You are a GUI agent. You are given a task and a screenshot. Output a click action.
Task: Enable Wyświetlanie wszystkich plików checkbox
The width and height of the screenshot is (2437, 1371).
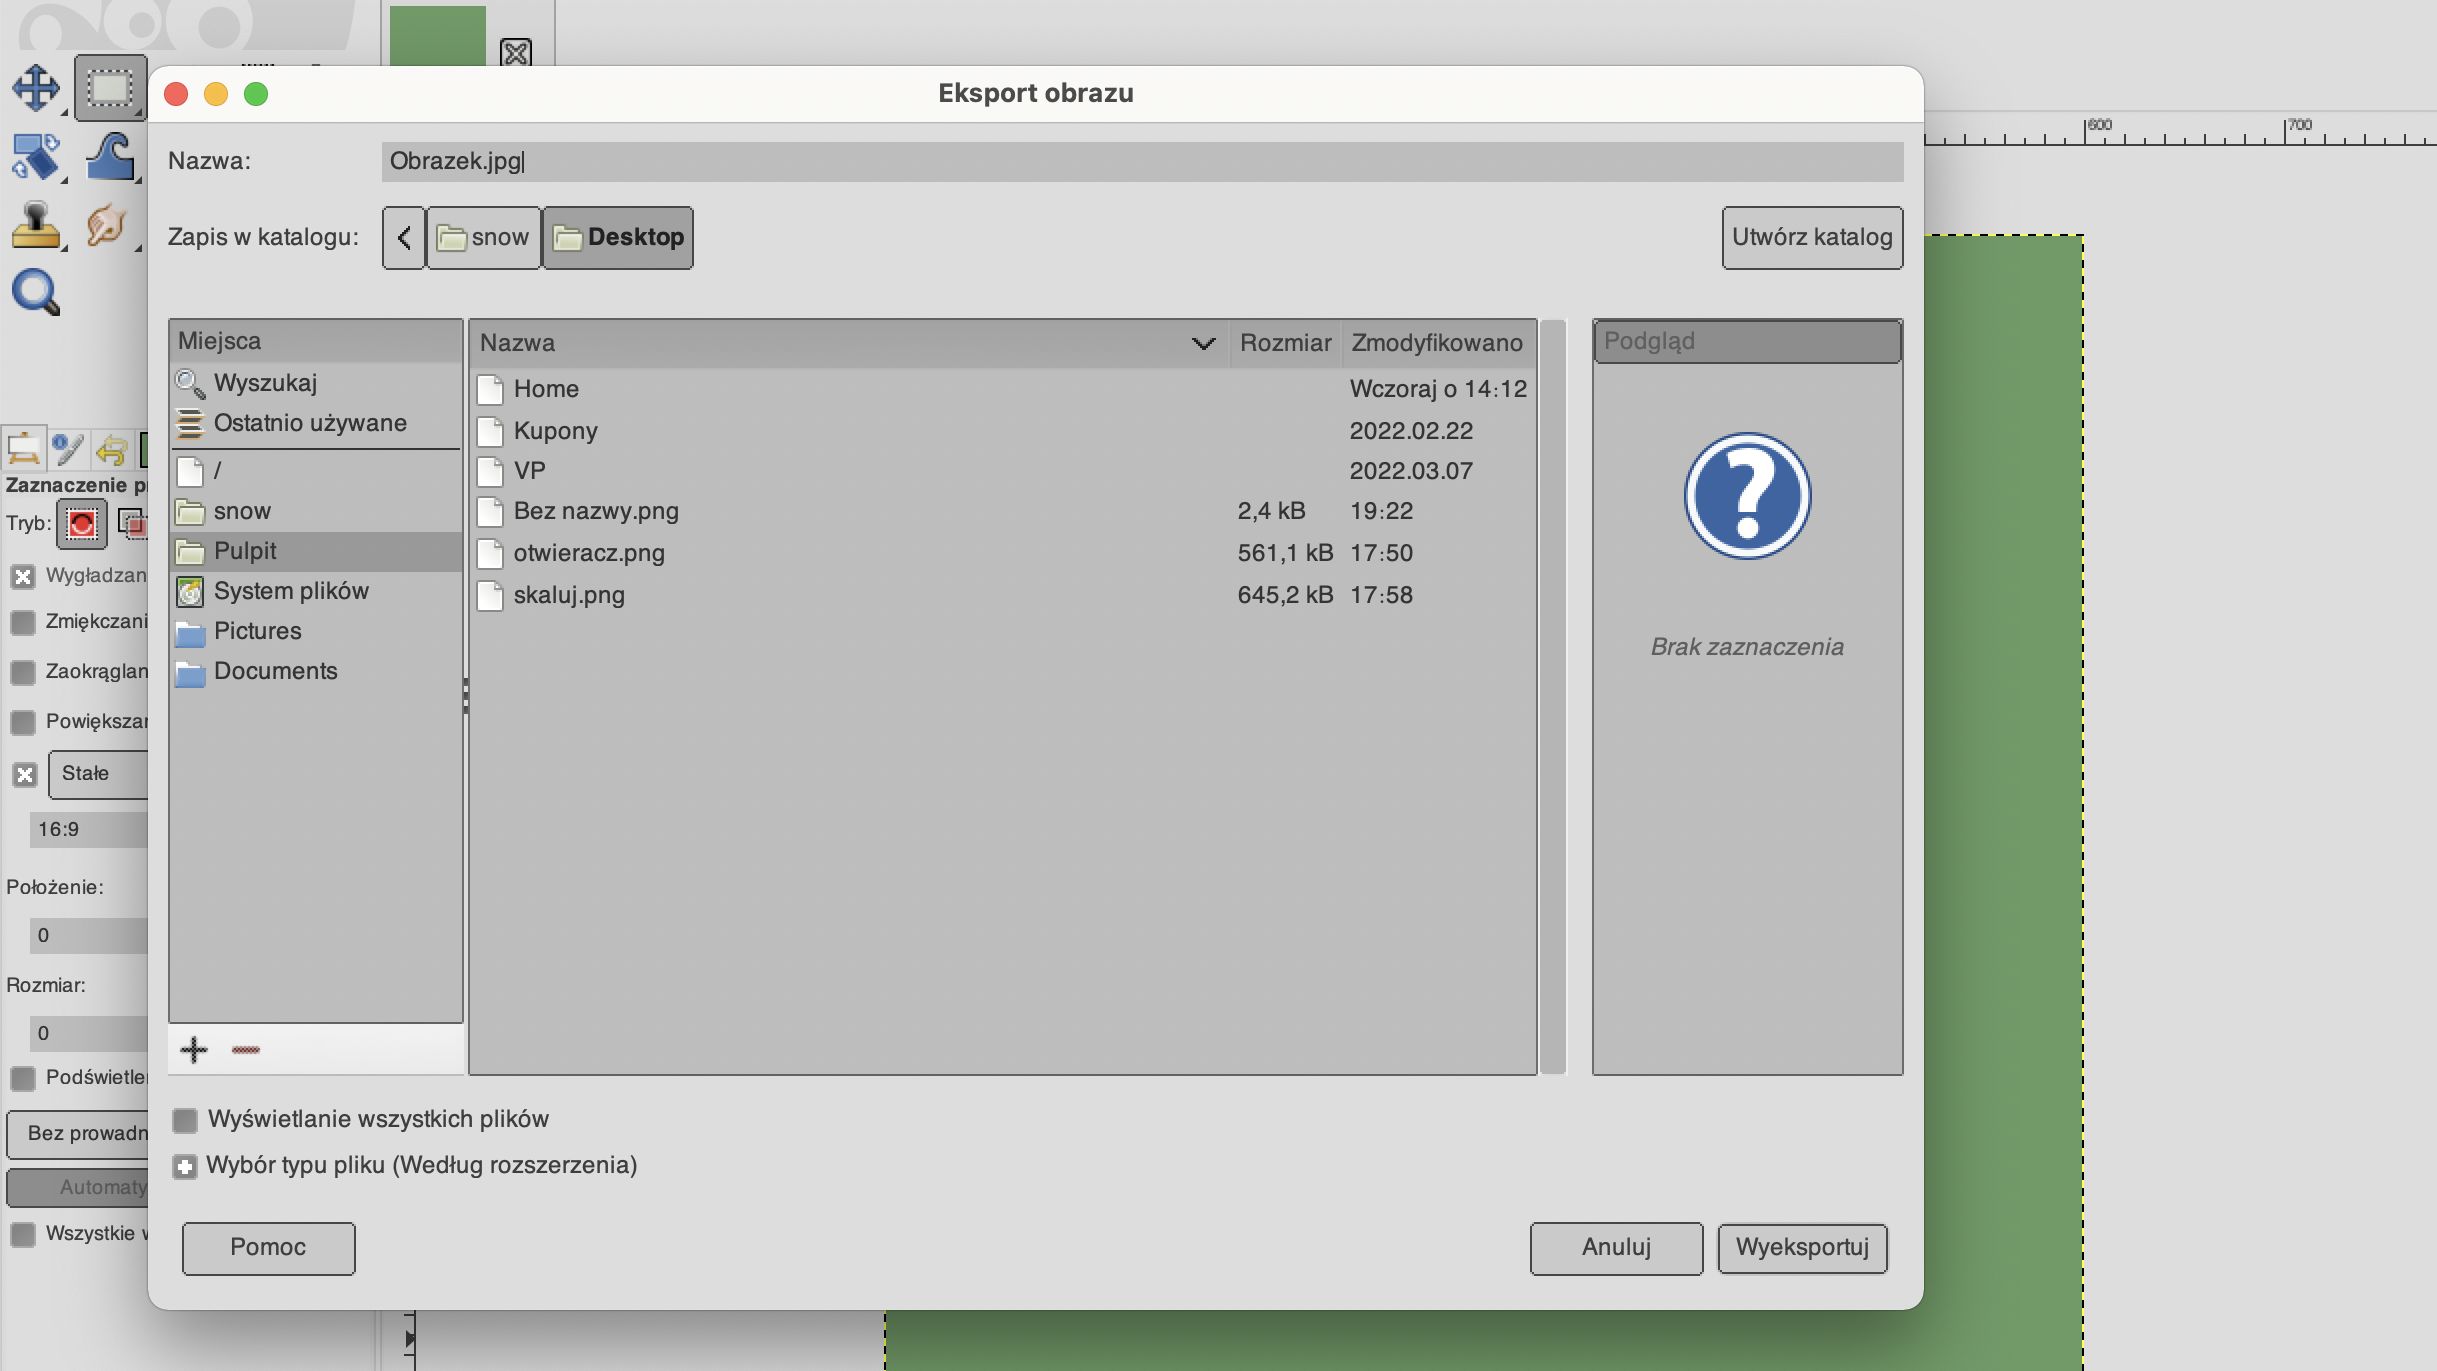click(x=185, y=1120)
